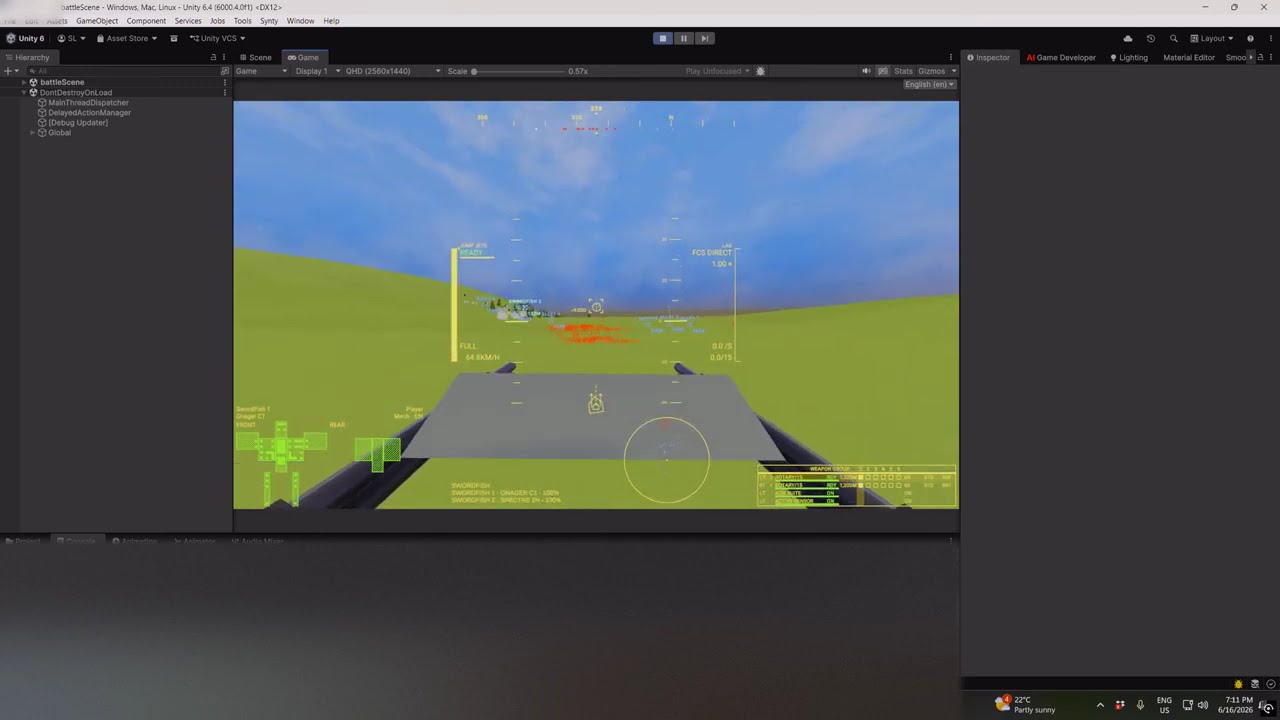Toggle the Stats overlay
This screenshot has width=1280, height=720.
point(903,71)
